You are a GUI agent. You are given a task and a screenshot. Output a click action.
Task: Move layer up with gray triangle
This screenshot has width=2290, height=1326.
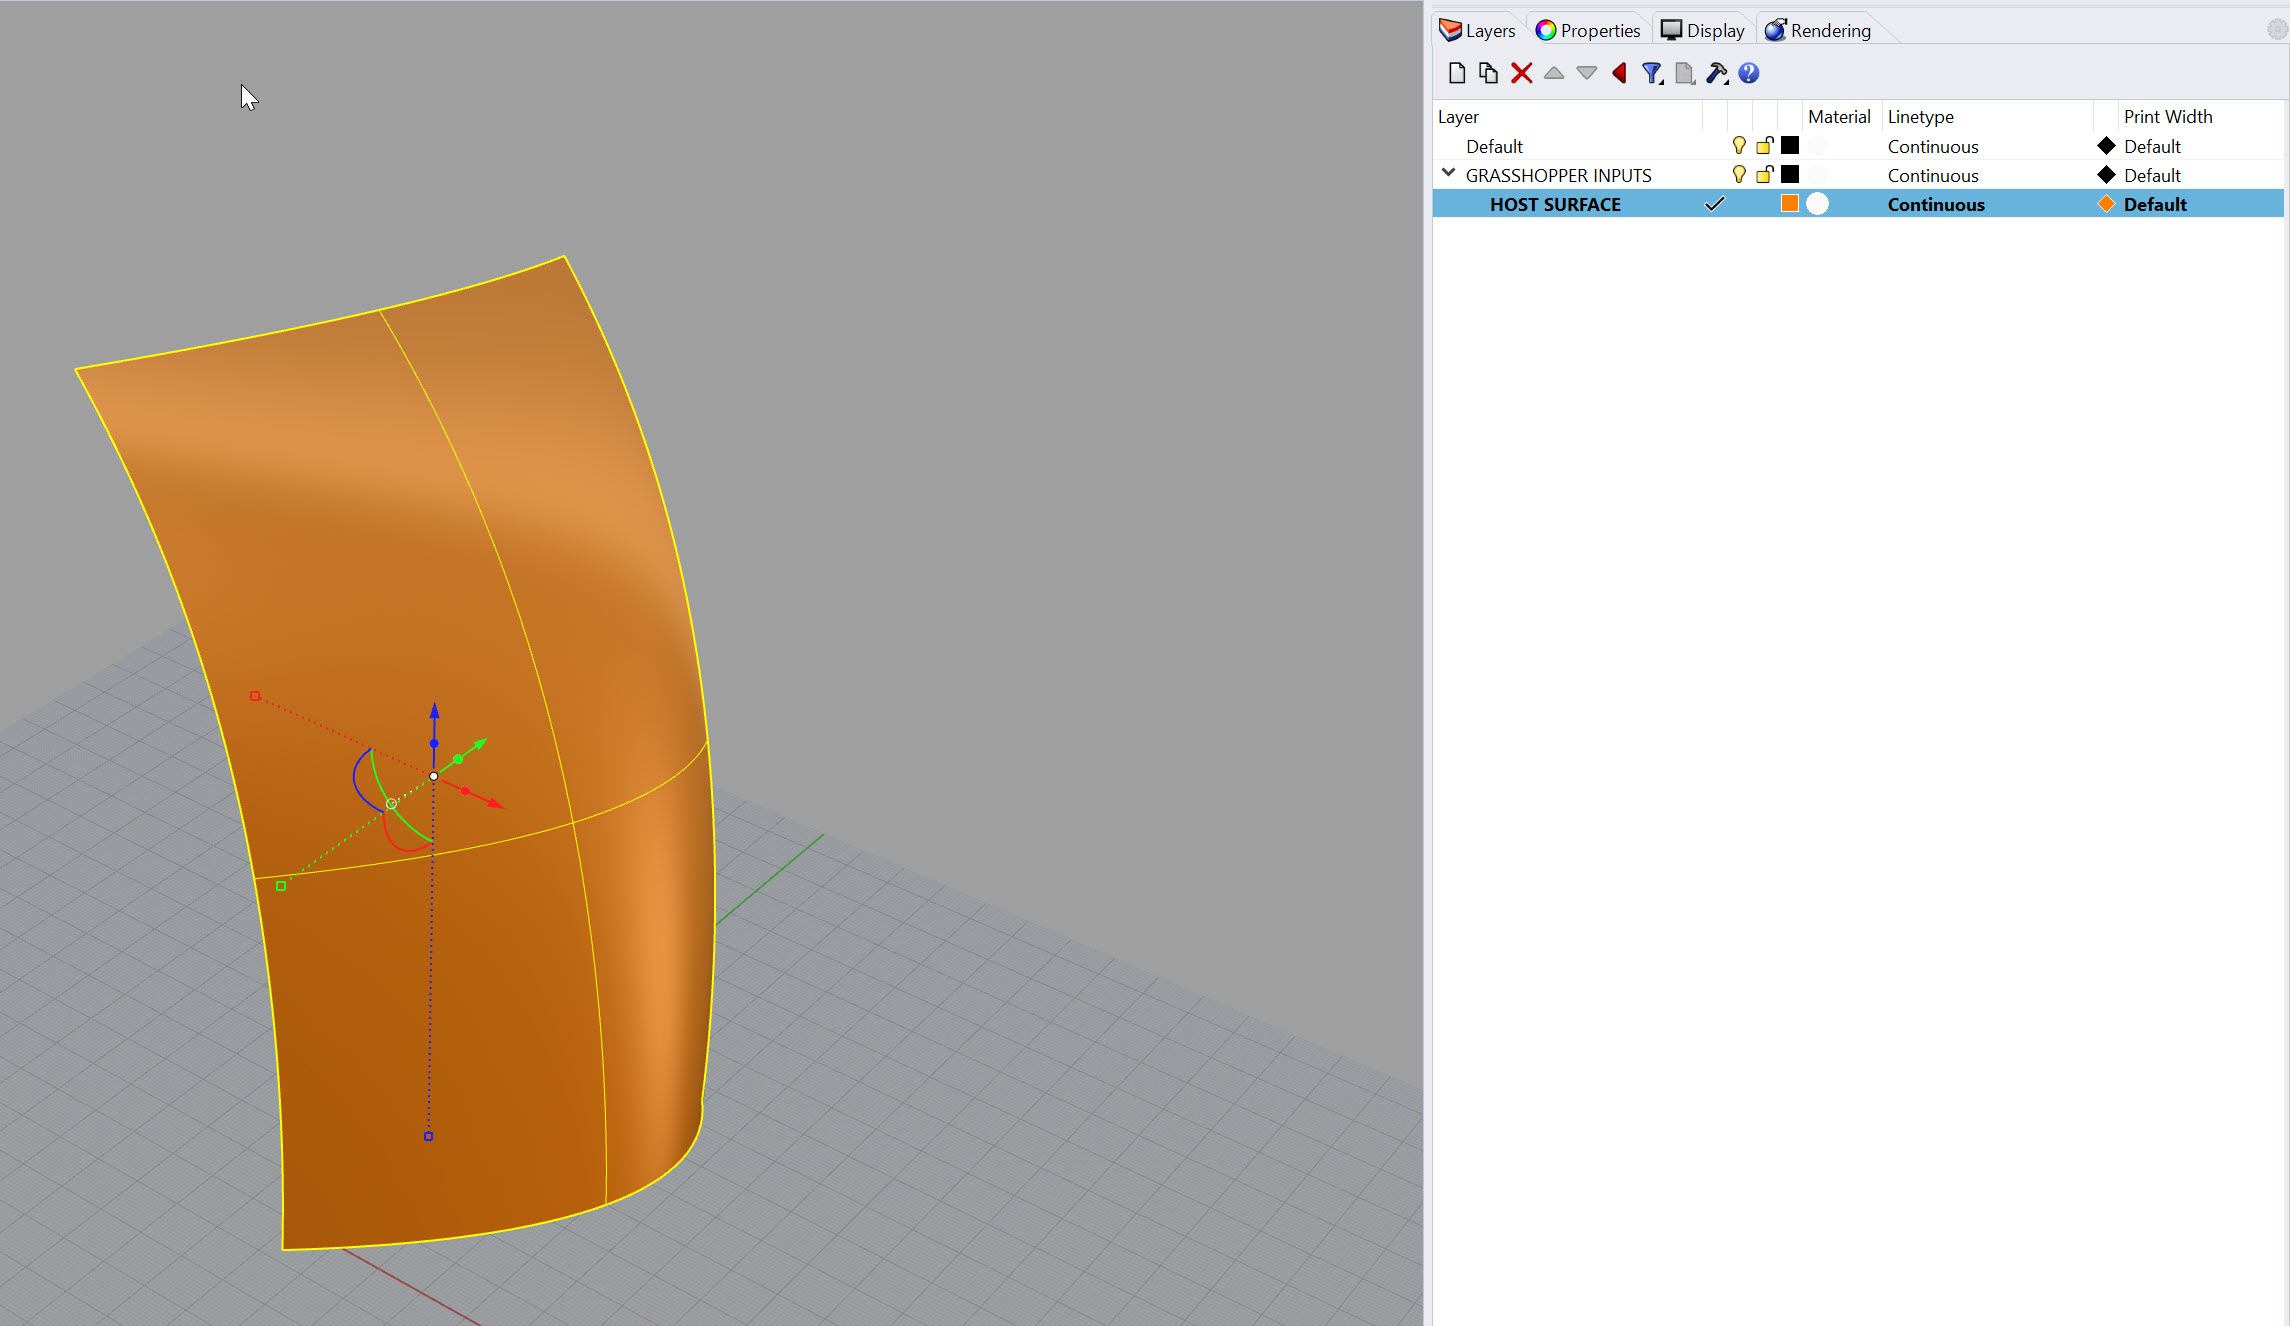point(1553,73)
